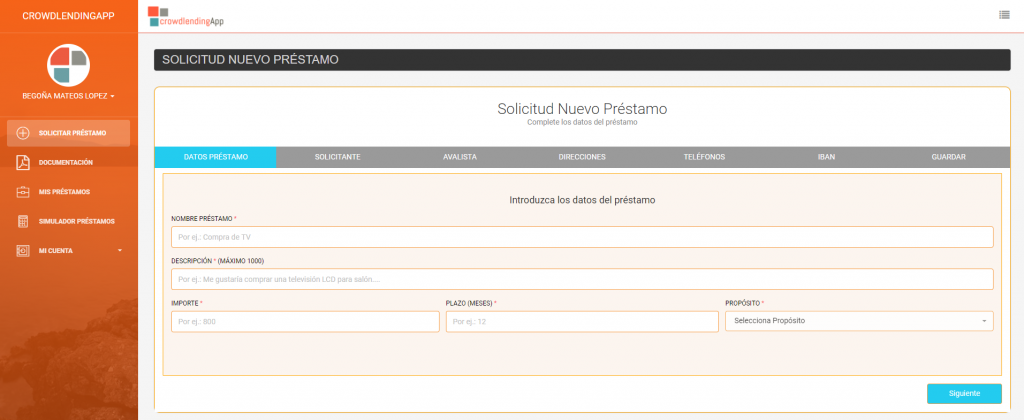This screenshot has height=420, width=1024.
Task: Click the Solicitar Préstamo plus icon
Action: [23, 133]
